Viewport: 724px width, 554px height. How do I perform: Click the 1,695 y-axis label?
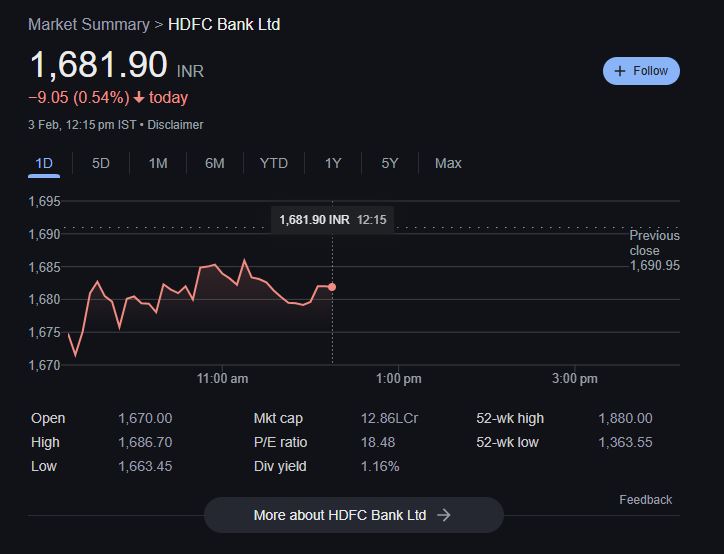[x=44, y=201]
